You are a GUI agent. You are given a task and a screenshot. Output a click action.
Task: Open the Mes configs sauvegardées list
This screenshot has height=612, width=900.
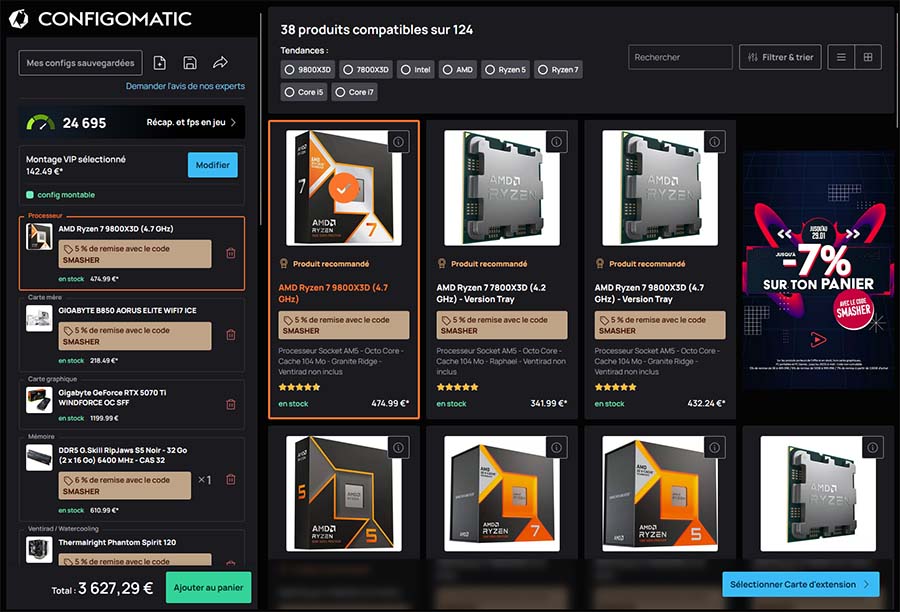click(80, 63)
